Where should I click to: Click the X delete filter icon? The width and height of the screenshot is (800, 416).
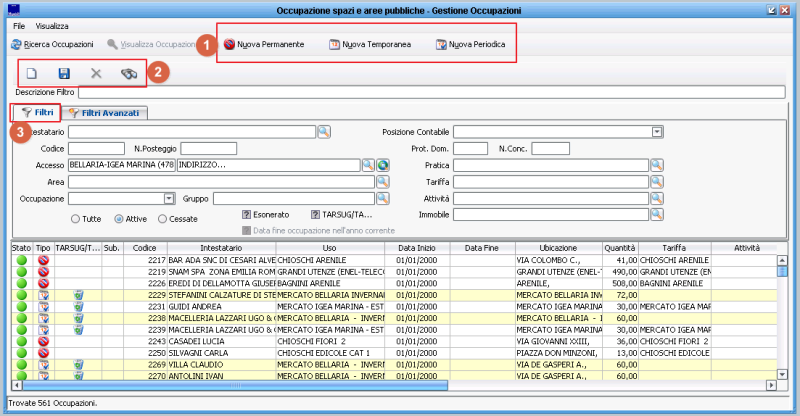tap(96, 73)
